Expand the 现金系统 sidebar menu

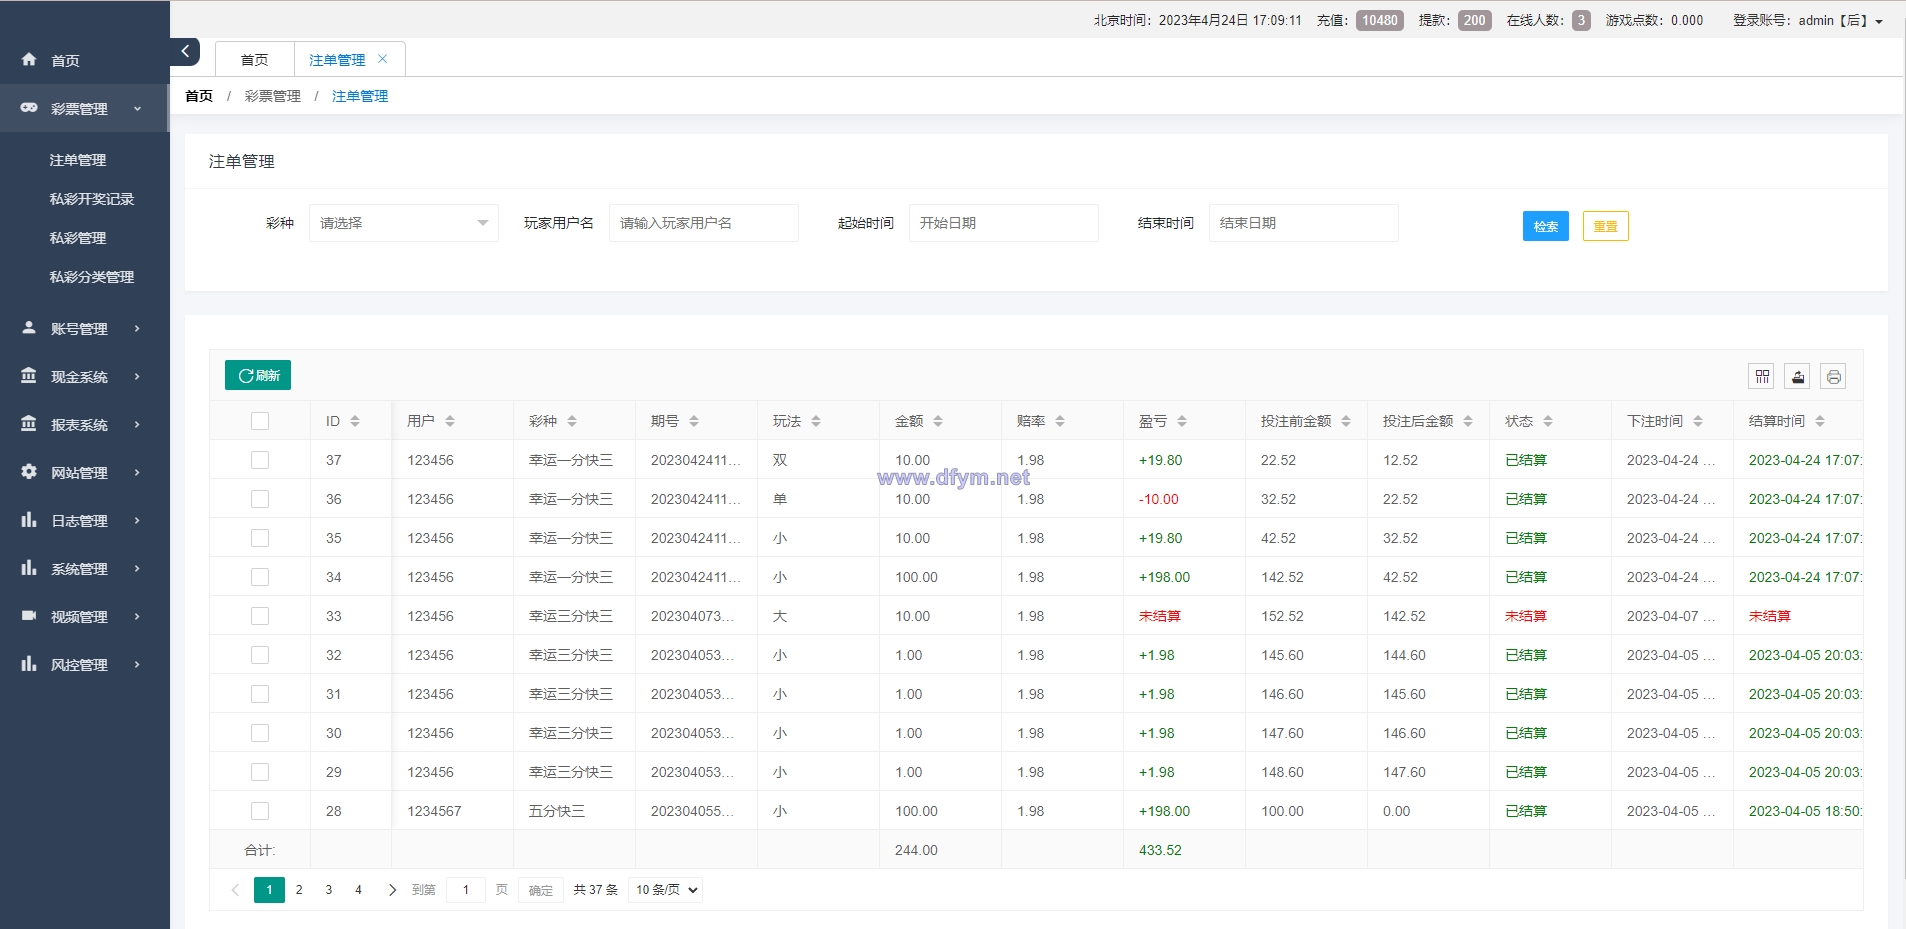tap(84, 376)
